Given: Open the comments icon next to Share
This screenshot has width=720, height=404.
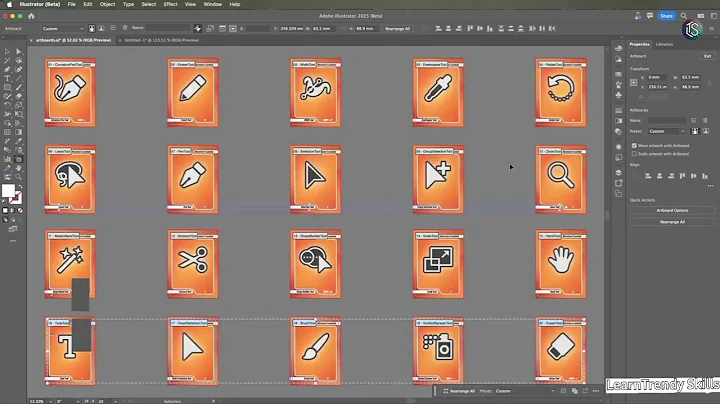Looking at the screenshot, I should pos(650,16).
